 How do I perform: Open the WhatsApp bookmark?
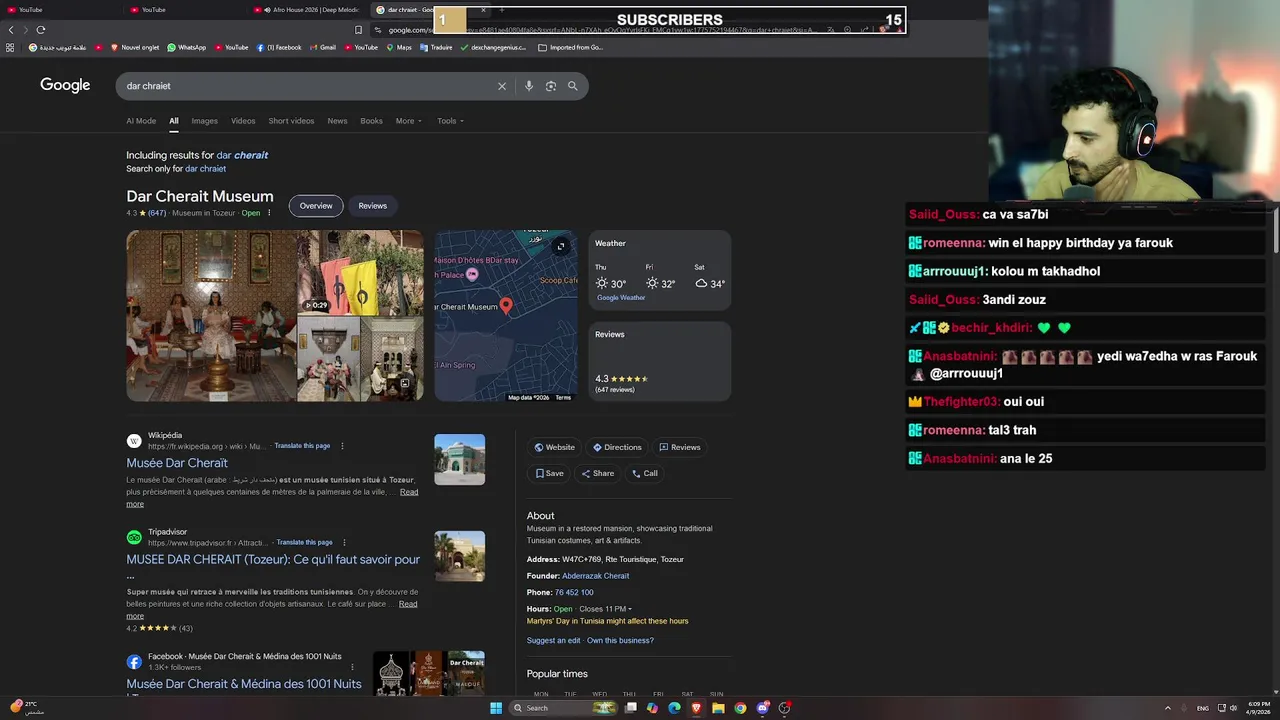point(187,47)
